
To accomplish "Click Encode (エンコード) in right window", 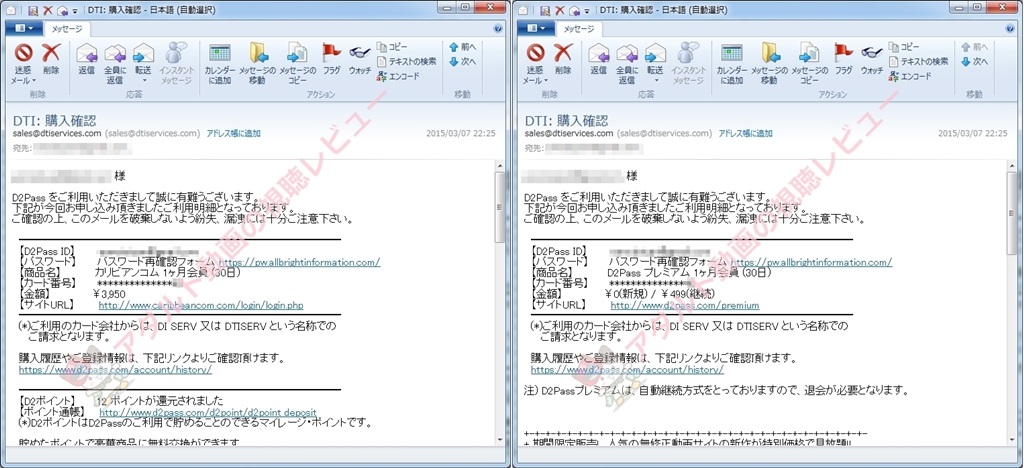I will tap(910, 76).
